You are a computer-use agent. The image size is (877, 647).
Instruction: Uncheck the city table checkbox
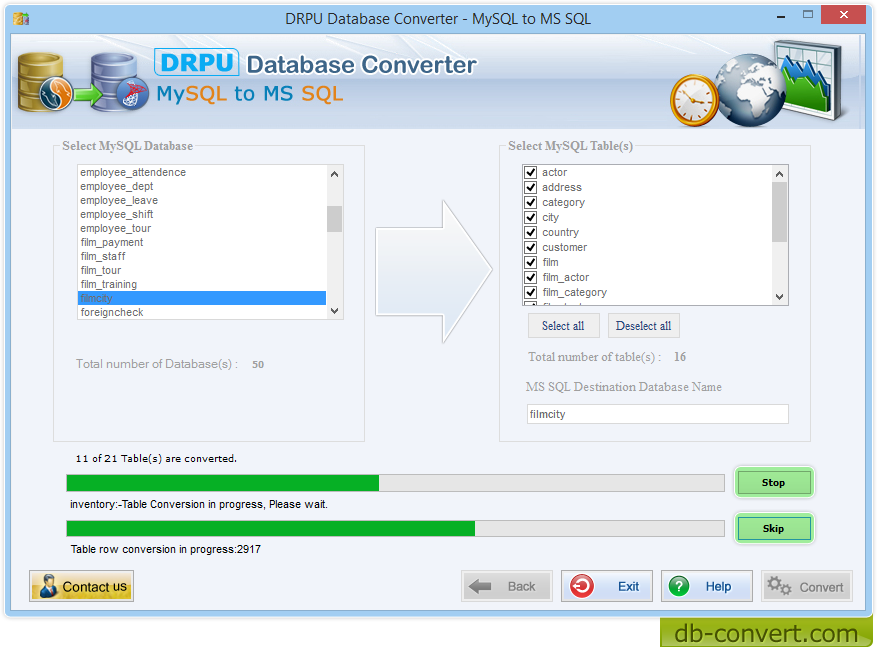pyautogui.click(x=530, y=218)
